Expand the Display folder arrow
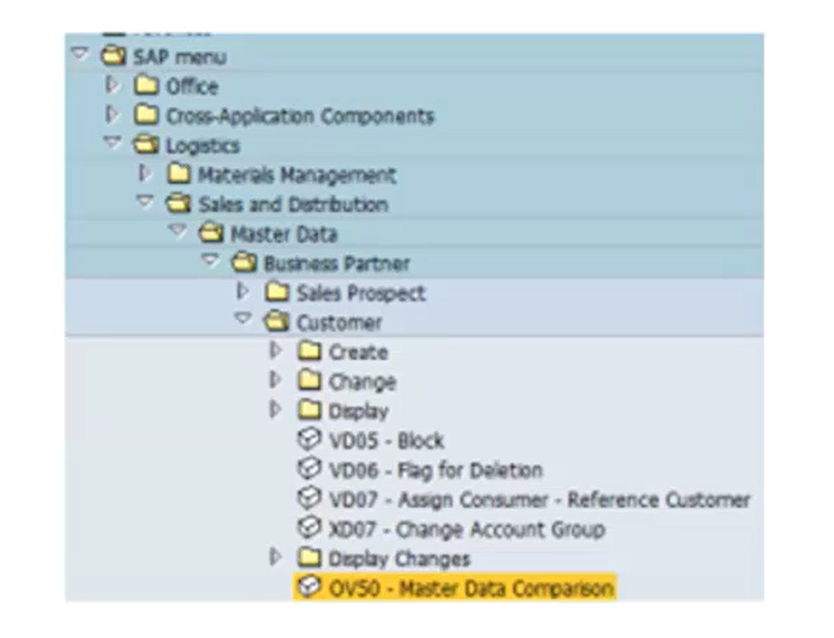 (x=276, y=409)
